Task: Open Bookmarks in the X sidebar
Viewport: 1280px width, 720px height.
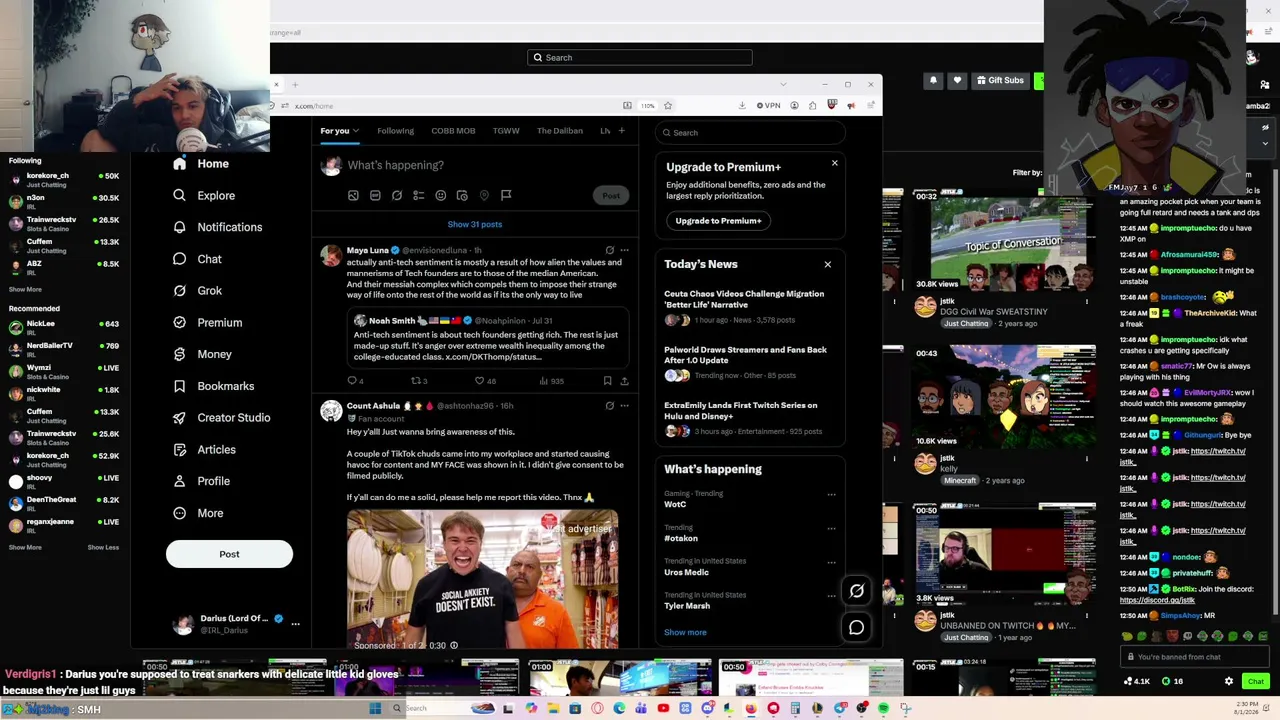Action: (x=213, y=386)
